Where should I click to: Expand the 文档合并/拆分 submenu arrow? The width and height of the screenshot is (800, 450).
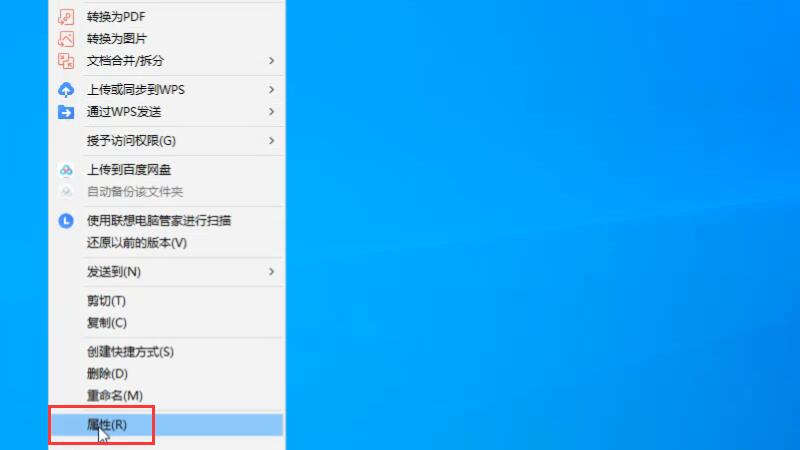pos(271,61)
